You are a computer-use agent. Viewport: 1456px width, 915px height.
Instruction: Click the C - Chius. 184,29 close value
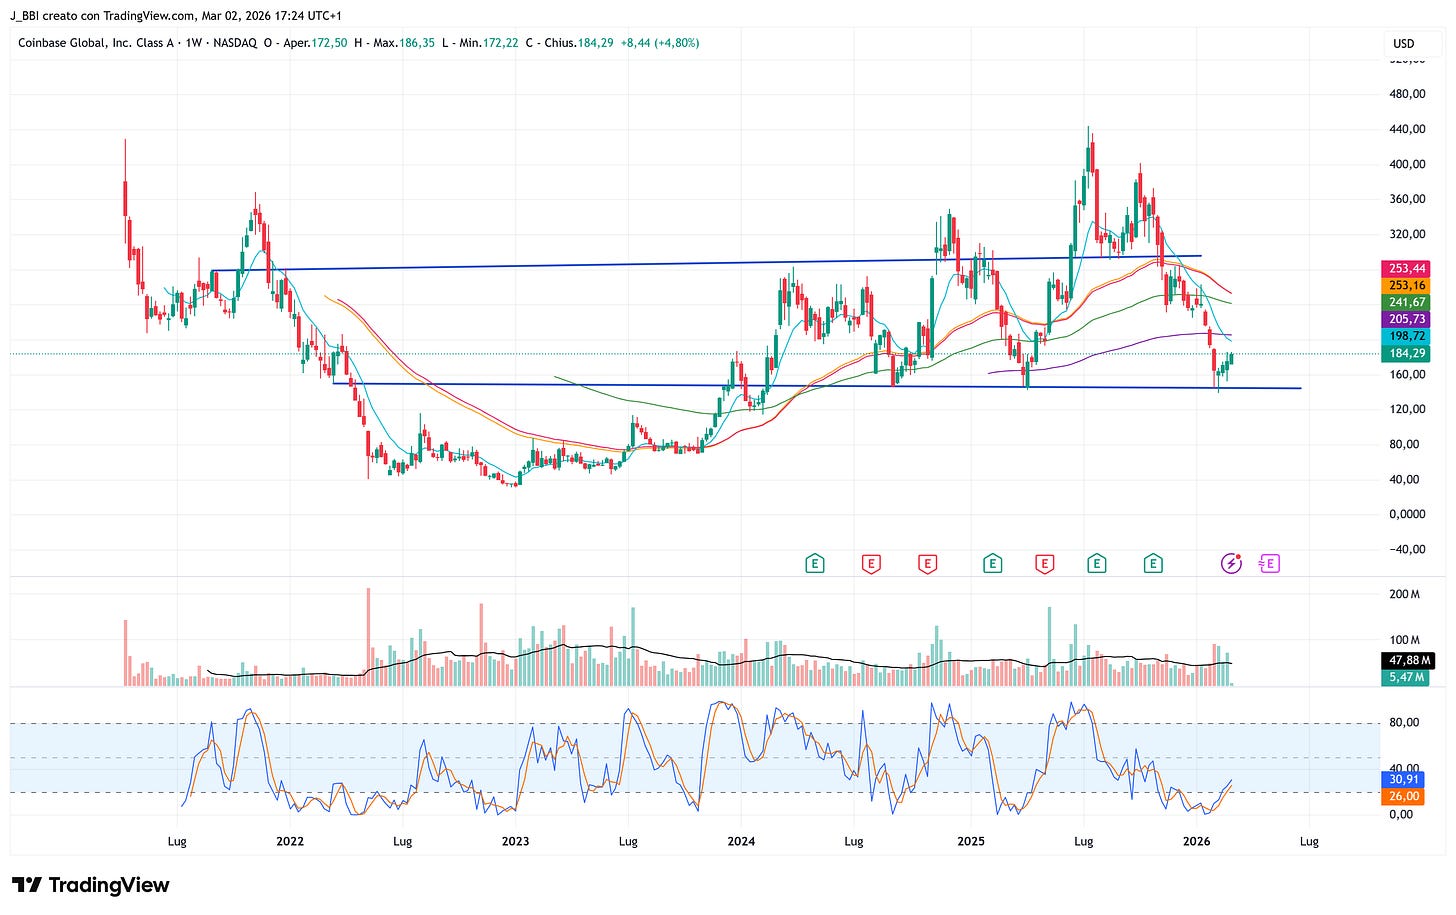572,43
